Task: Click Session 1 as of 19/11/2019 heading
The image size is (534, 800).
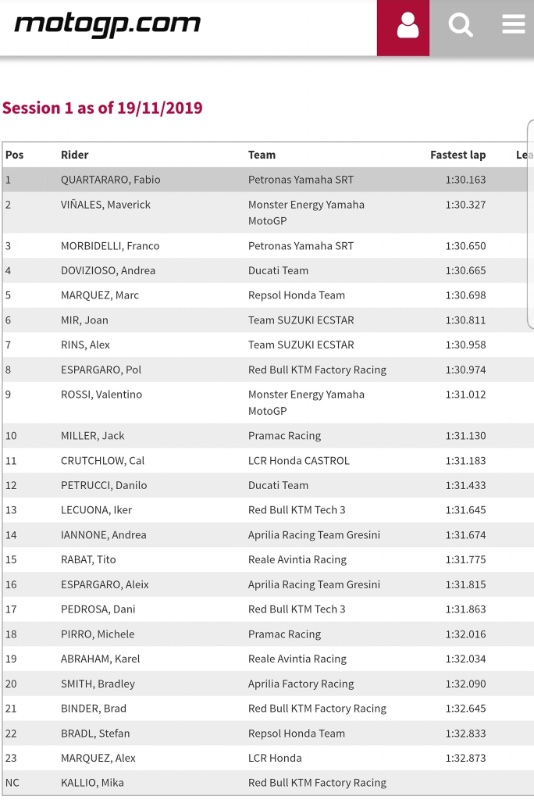Action: (103, 108)
